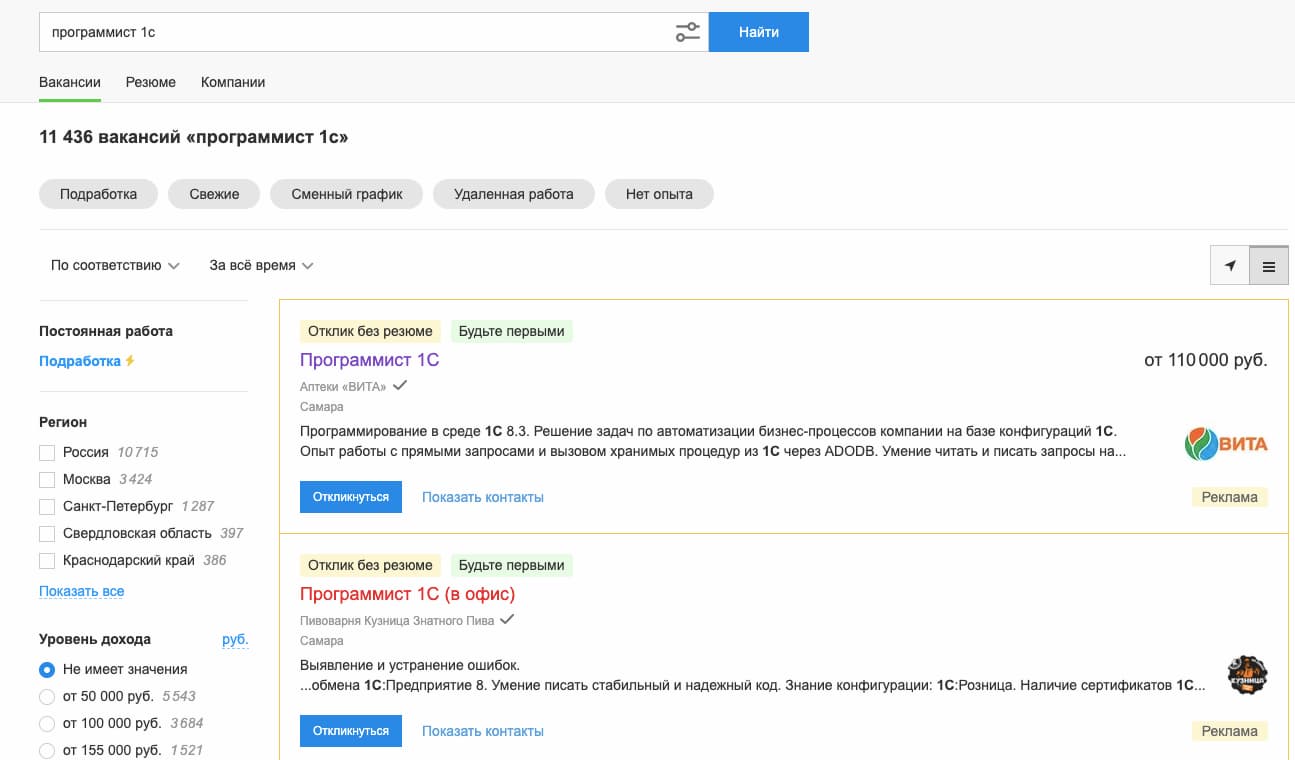Enable the Санкт-Петербург region filter
The image size is (1295, 760).
click(x=47, y=507)
